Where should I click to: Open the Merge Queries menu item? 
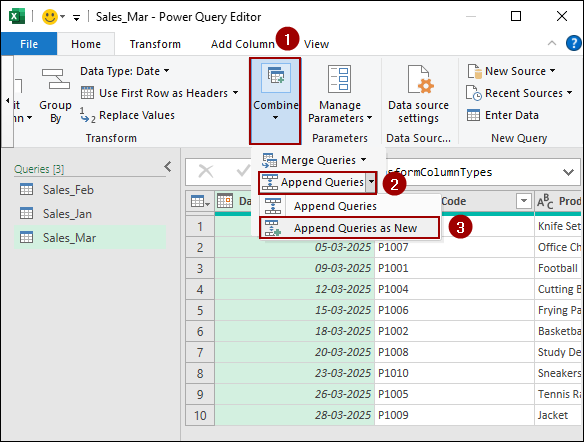tap(314, 160)
